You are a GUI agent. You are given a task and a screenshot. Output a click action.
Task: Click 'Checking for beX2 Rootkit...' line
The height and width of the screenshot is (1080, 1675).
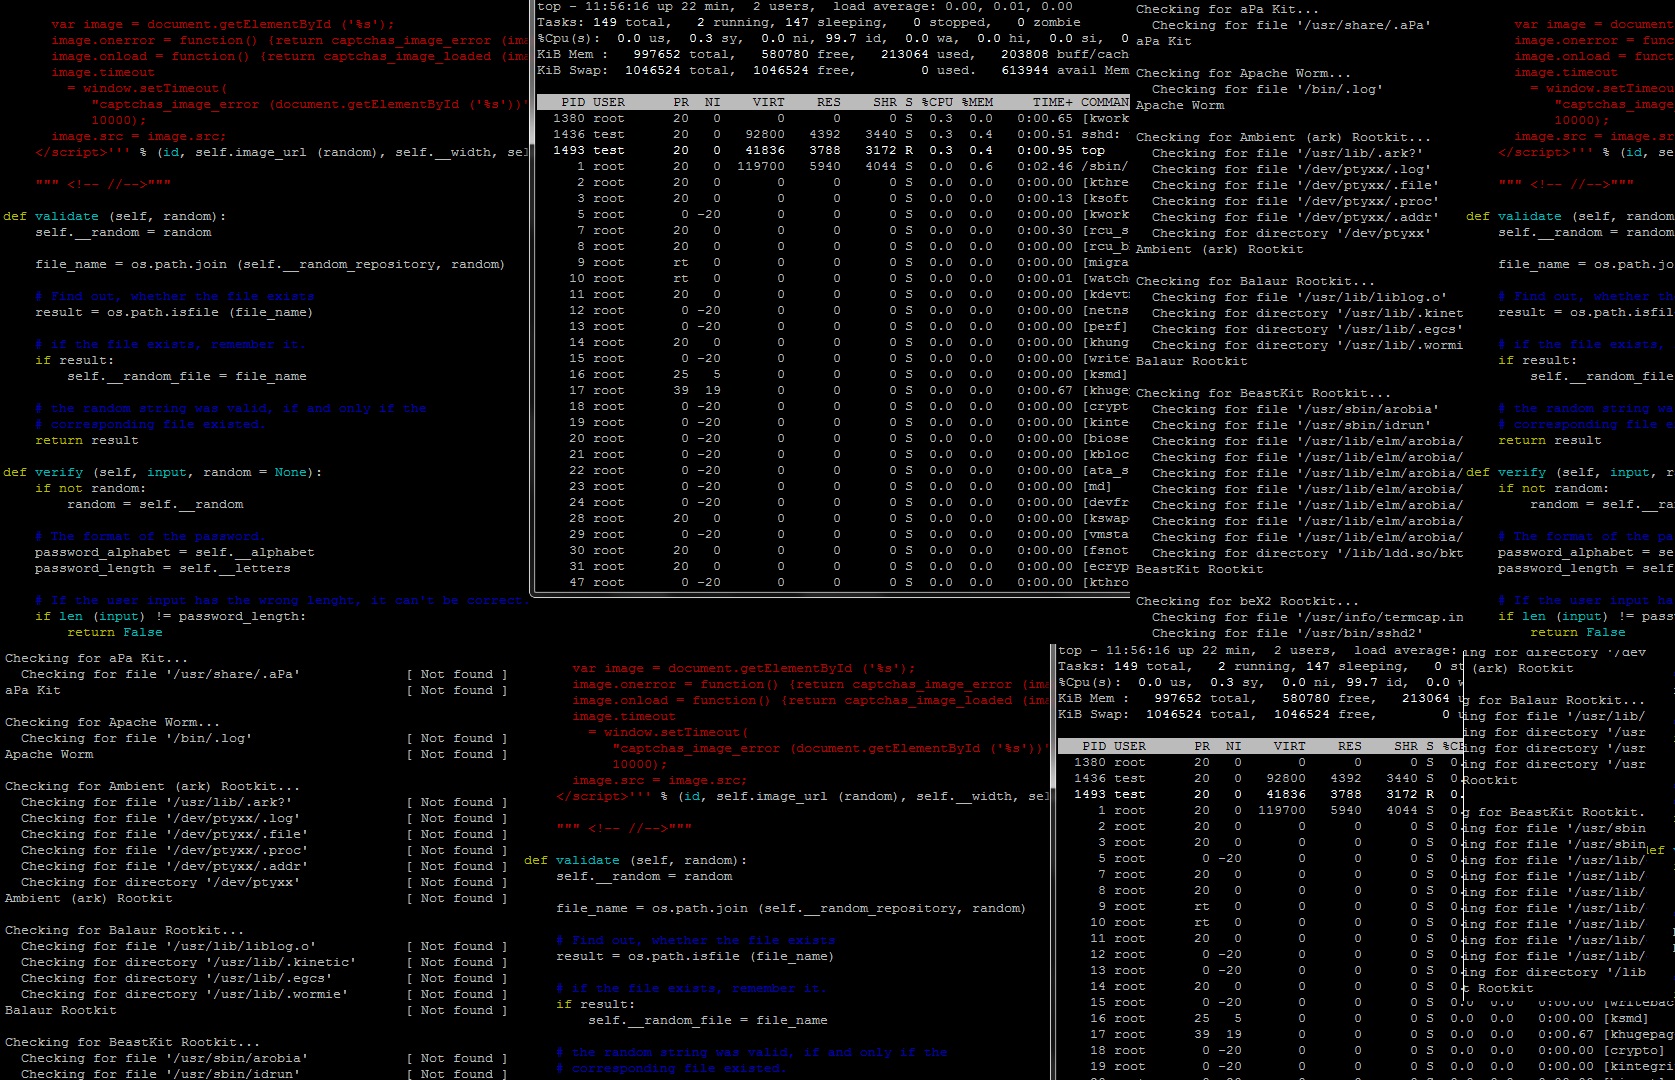click(x=1247, y=601)
